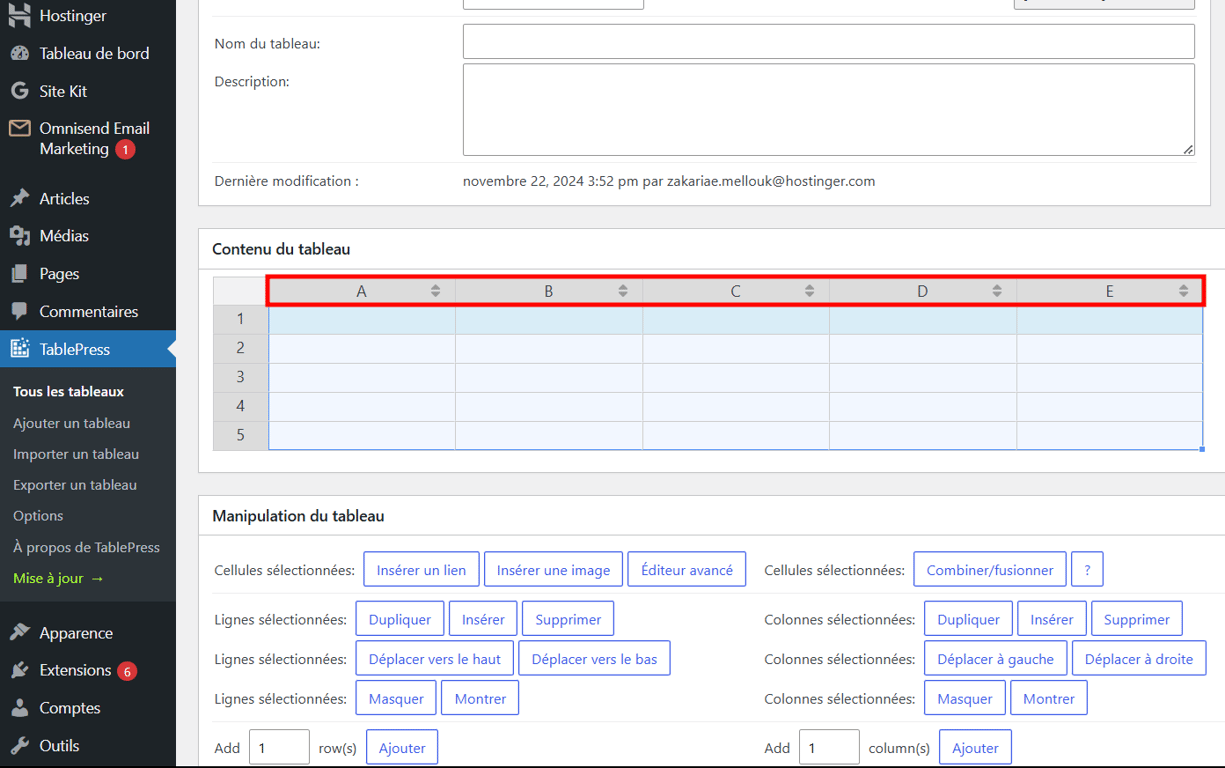
Task: Click Déplacer à gauche button
Action: 996,659
